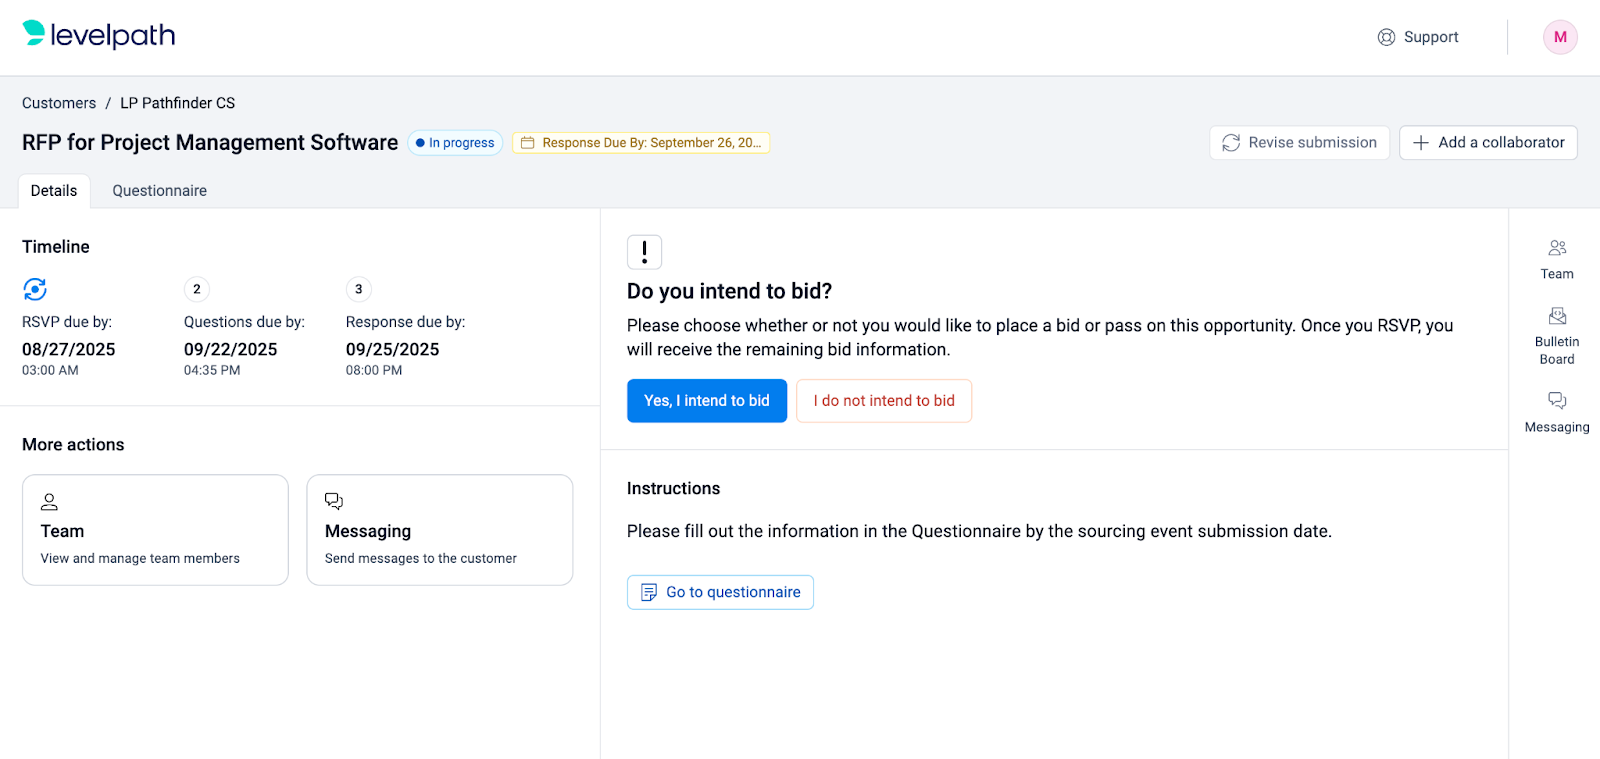Screen dimensions: 1600x759
Task: Navigate to Customers breadcrumb
Action: tap(59, 103)
